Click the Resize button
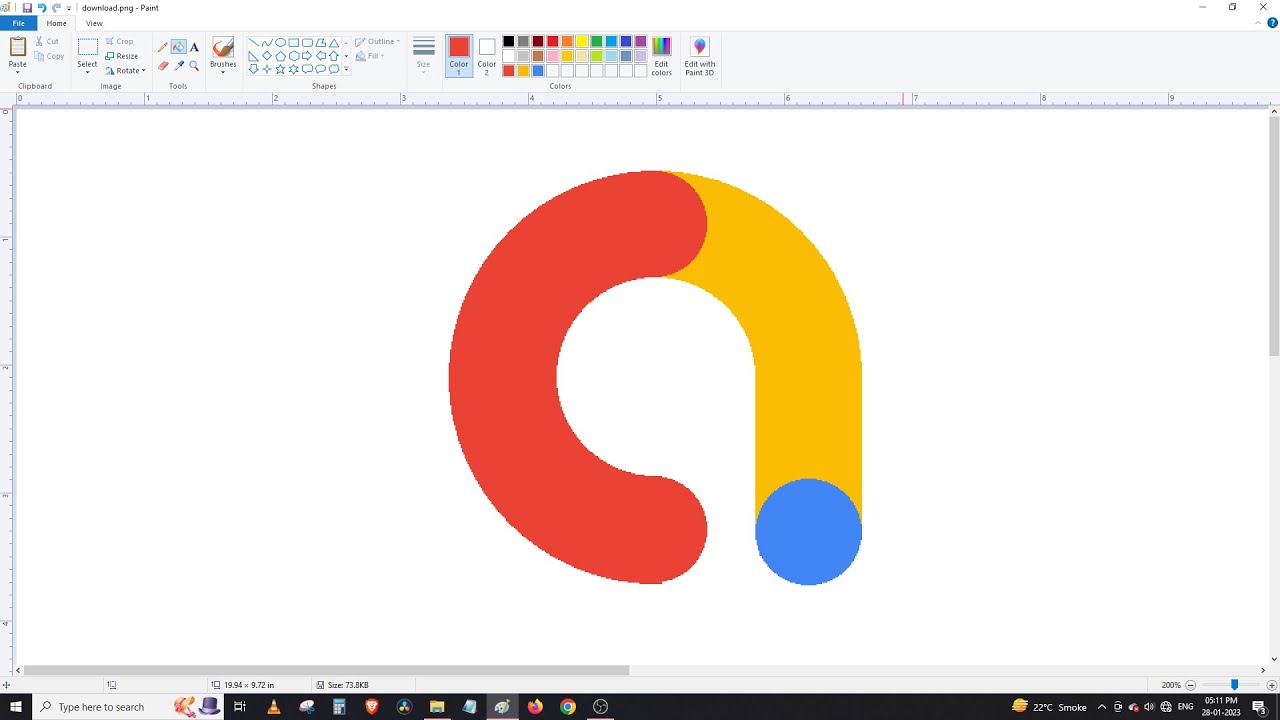 click(122, 56)
